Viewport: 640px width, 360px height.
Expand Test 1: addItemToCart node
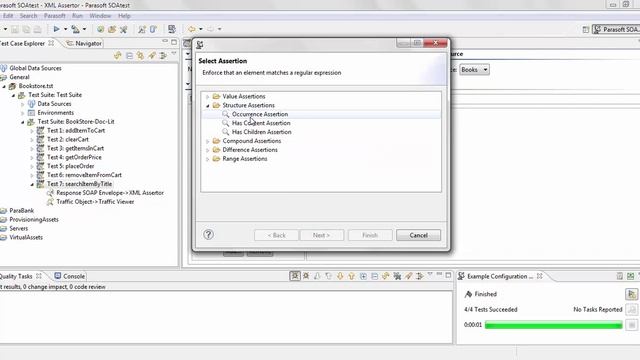coord(32,131)
